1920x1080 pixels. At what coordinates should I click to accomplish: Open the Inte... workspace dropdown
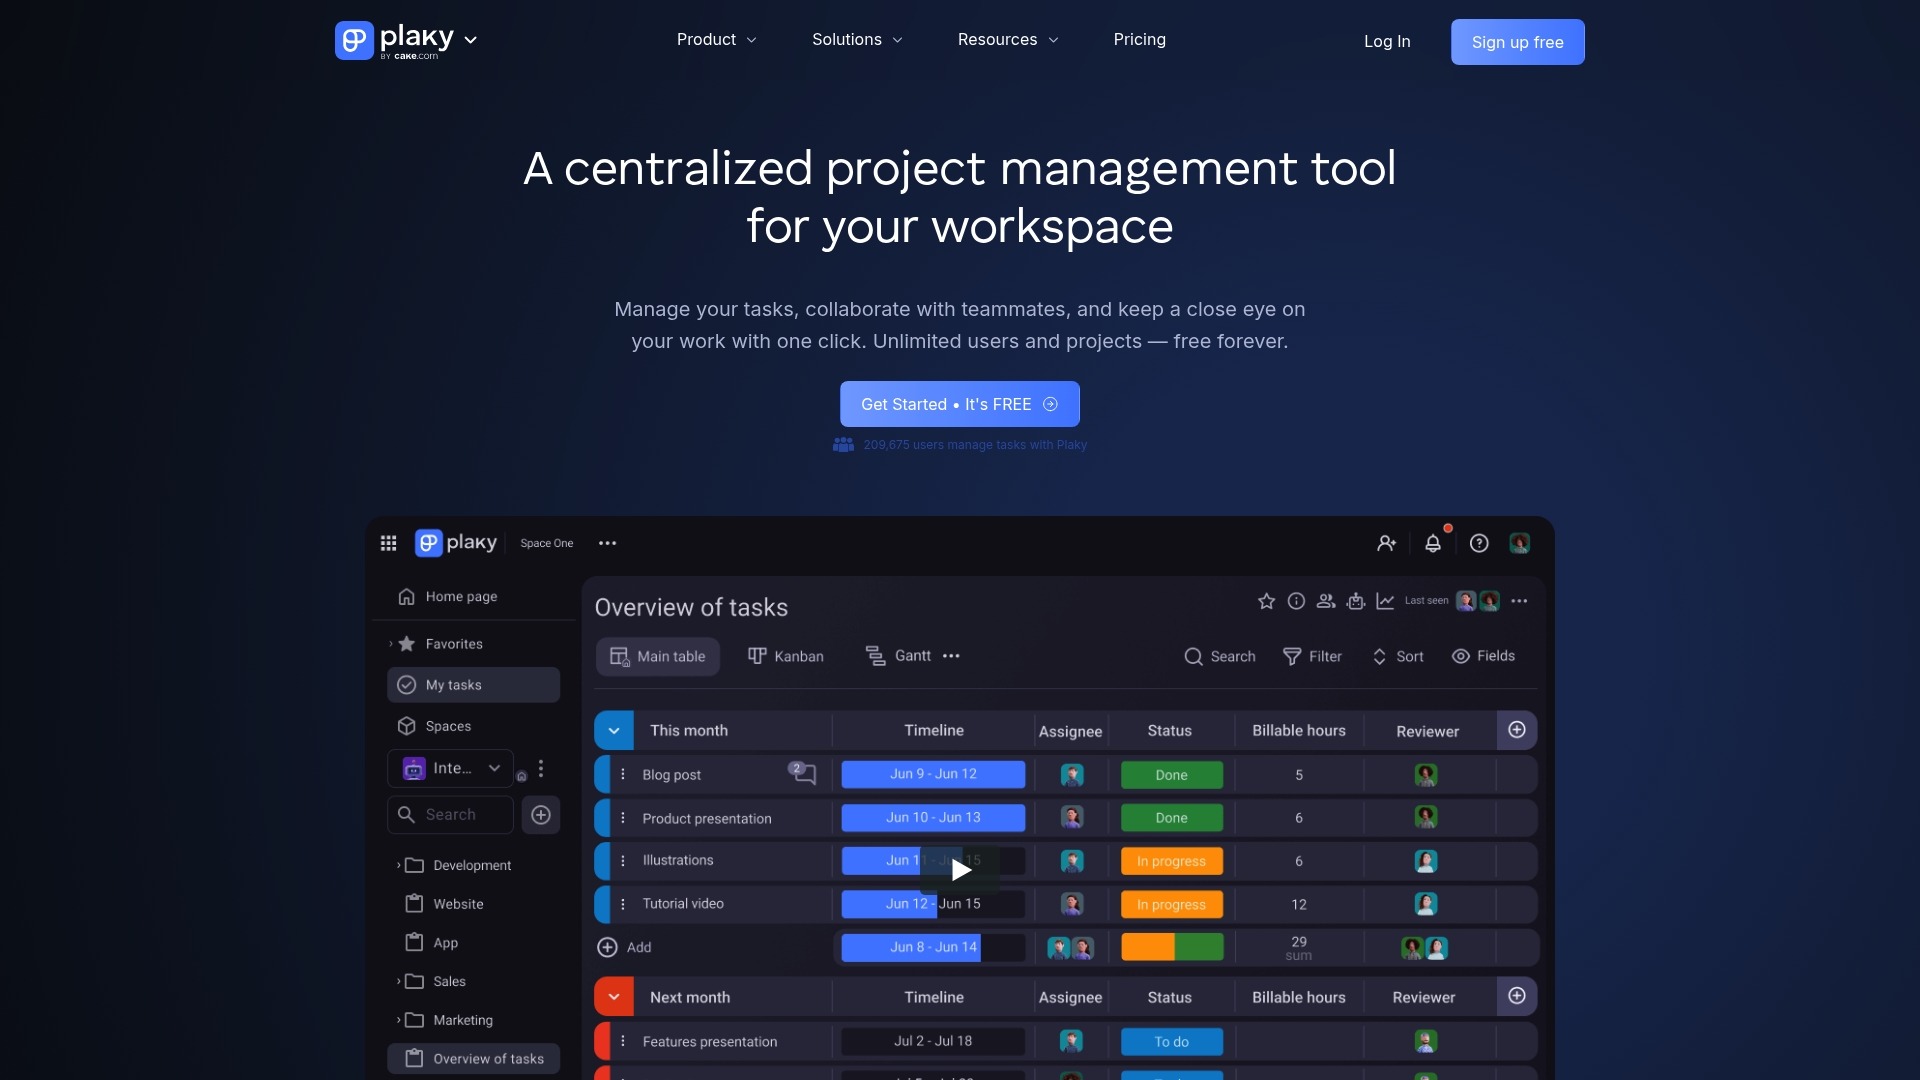tap(450, 768)
